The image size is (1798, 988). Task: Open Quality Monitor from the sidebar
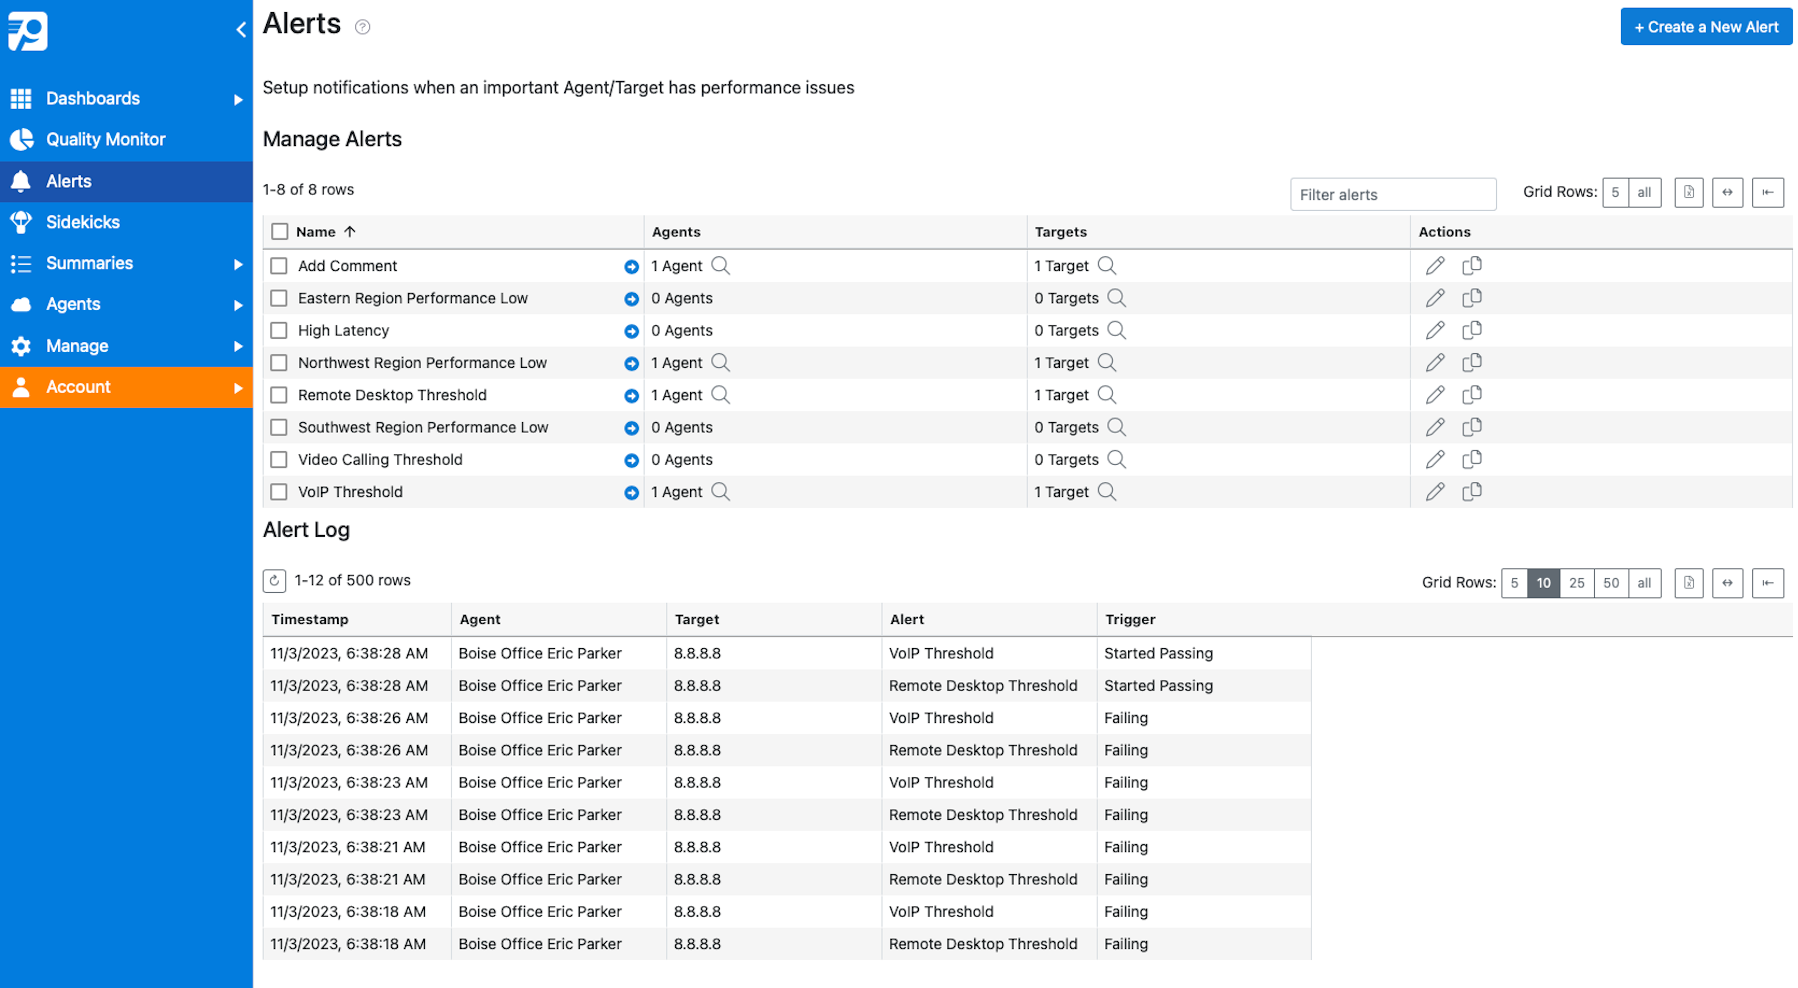pyautogui.click(x=105, y=140)
